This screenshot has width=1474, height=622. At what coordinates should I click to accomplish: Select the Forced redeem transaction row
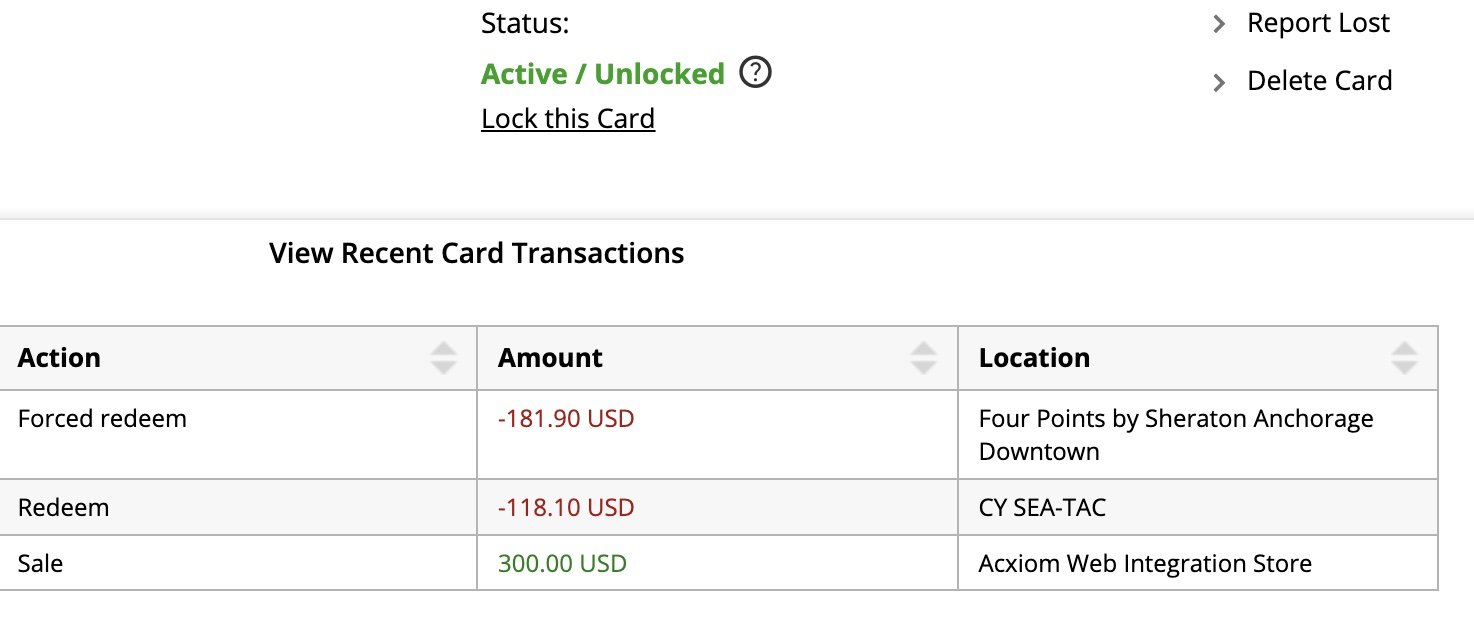719,434
